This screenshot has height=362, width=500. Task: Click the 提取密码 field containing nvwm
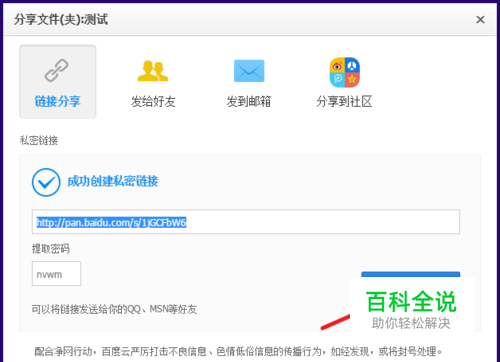pos(56,274)
